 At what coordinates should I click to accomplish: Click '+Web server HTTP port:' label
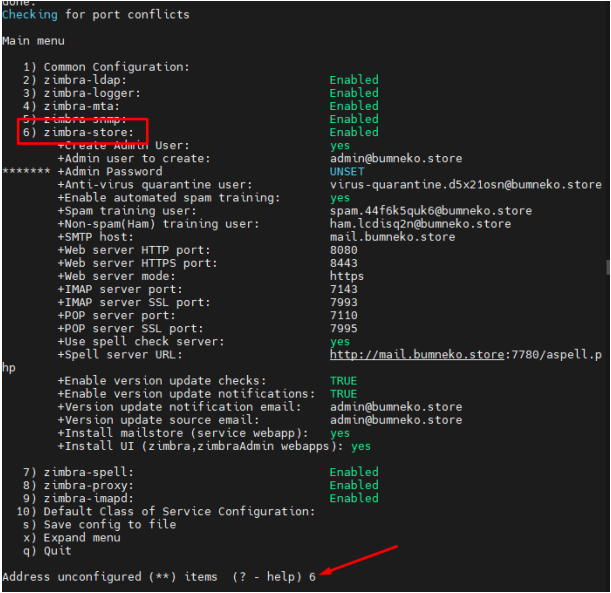[134, 250]
